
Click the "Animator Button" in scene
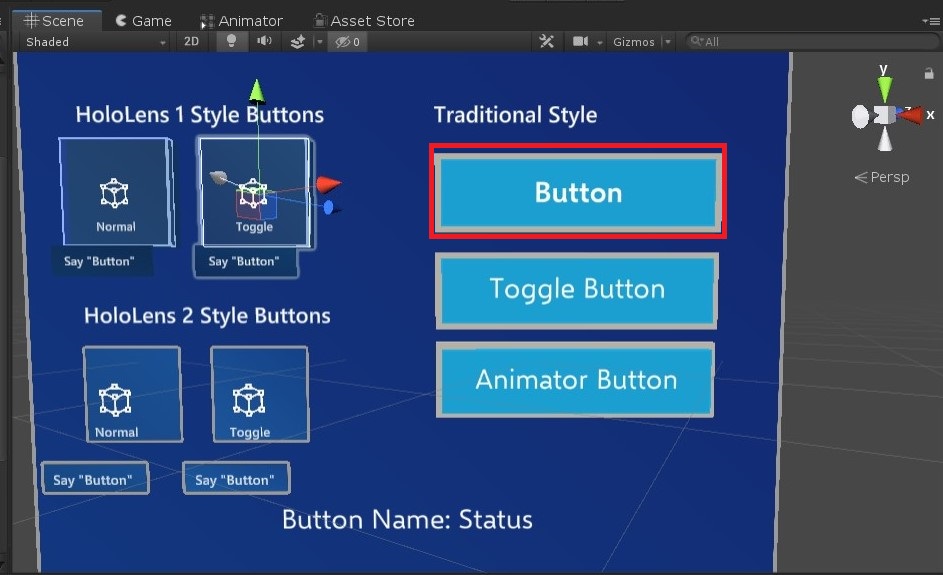coord(576,380)
